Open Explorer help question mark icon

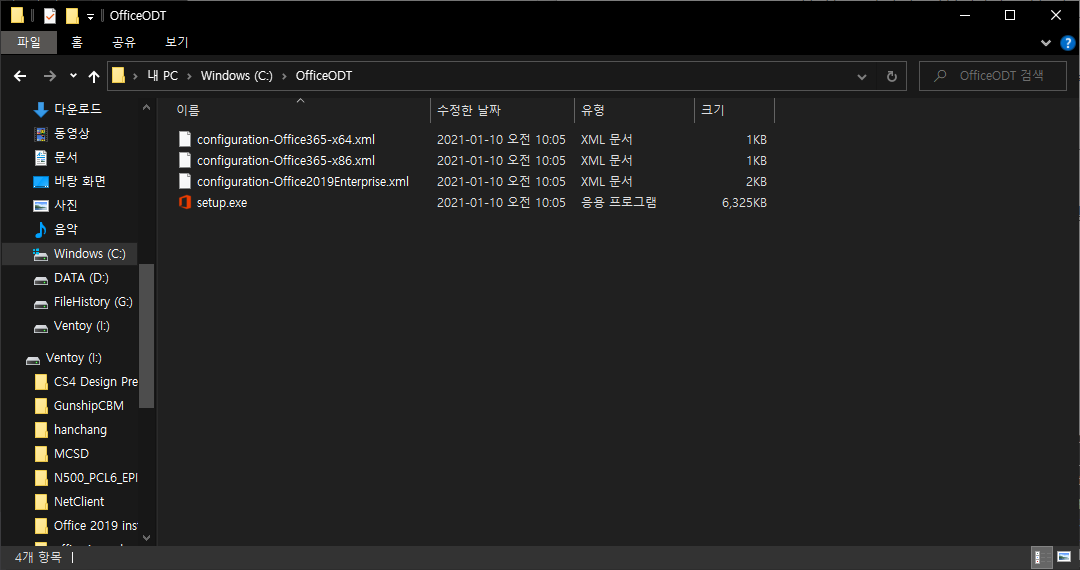[x=1067, y=43]
